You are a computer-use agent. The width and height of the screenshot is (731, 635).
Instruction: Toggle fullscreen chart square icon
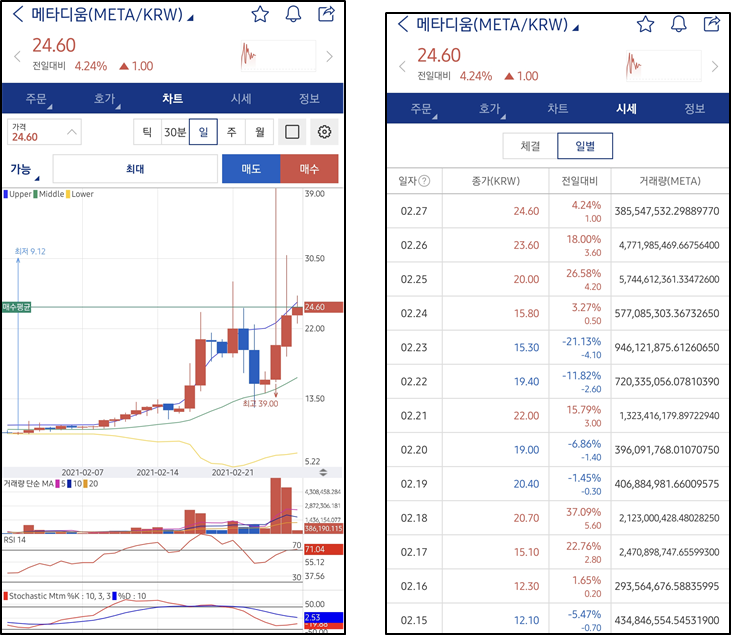coord(292,132)
